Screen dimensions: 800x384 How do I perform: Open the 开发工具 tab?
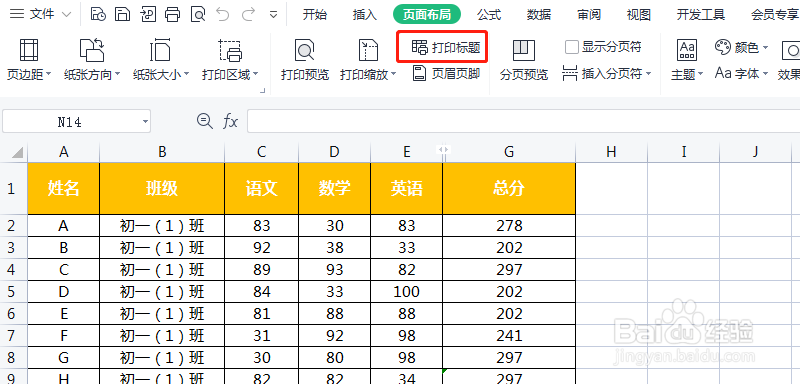pos(701,15)
